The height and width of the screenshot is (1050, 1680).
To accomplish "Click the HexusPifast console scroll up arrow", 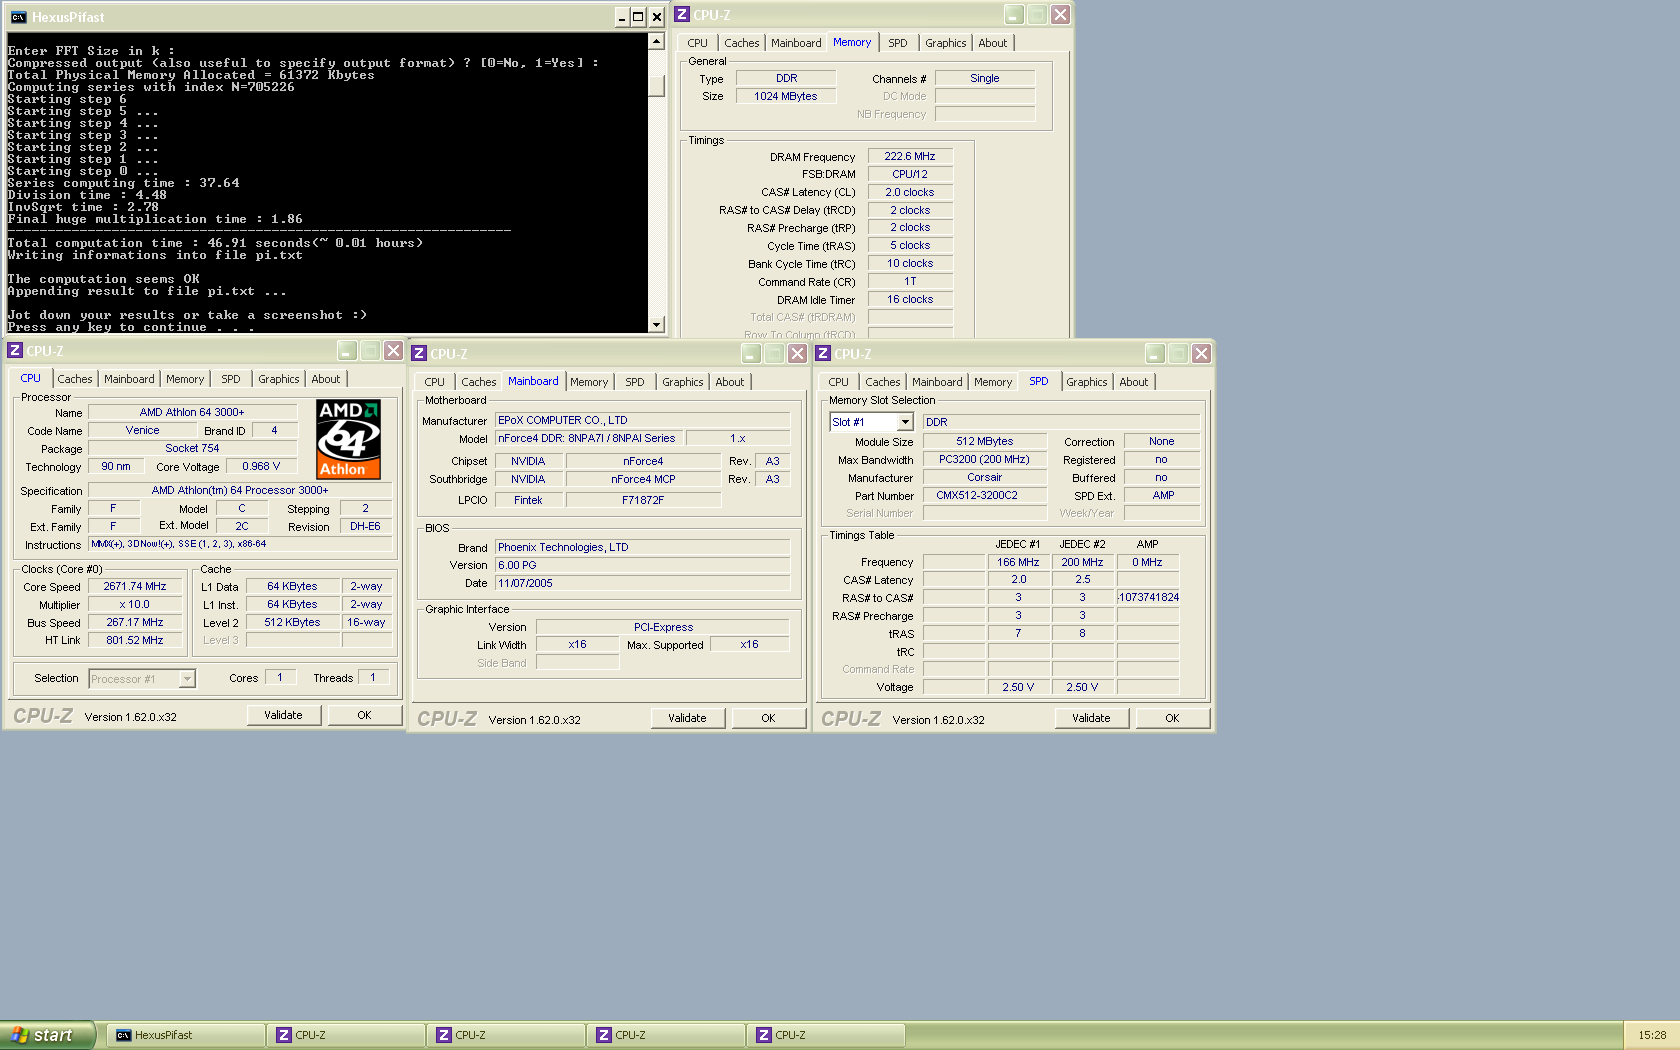I will [657, 41].
